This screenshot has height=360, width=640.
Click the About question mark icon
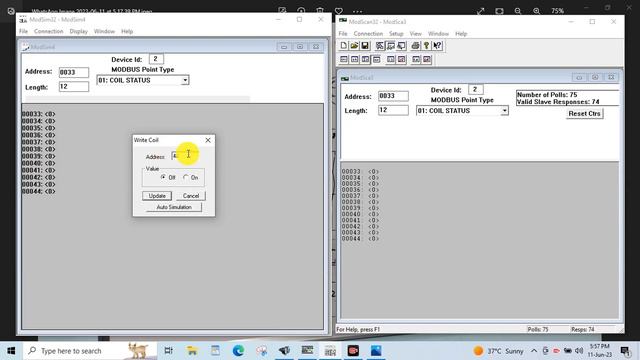click(x=426, y=45)
